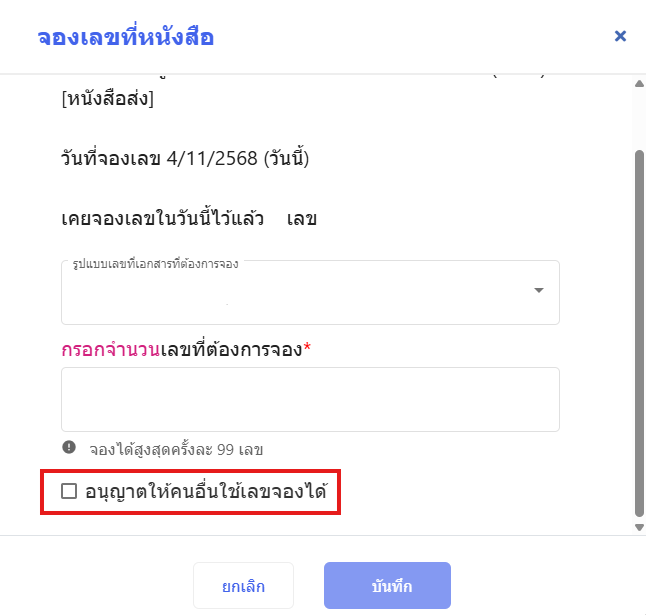Image resolution: width=646 pixels, height=615 pixels.
Task: Click the hint text จองได้สูงสุดครั้งละ 99 เลข
Action: (x=176, y=449)
